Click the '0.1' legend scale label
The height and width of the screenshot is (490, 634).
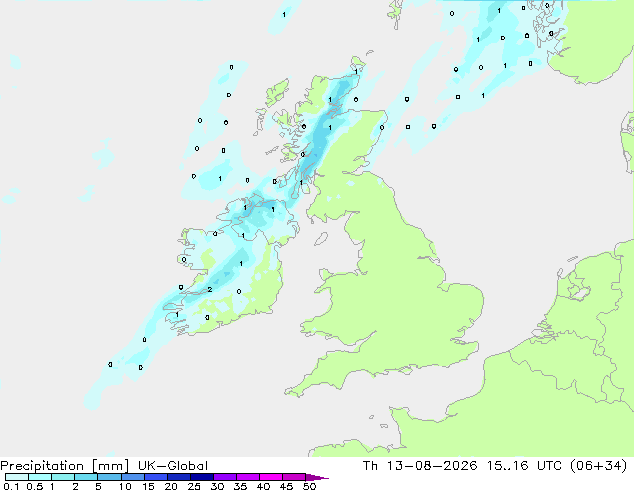pyautogui.click(x=11, y=486)
